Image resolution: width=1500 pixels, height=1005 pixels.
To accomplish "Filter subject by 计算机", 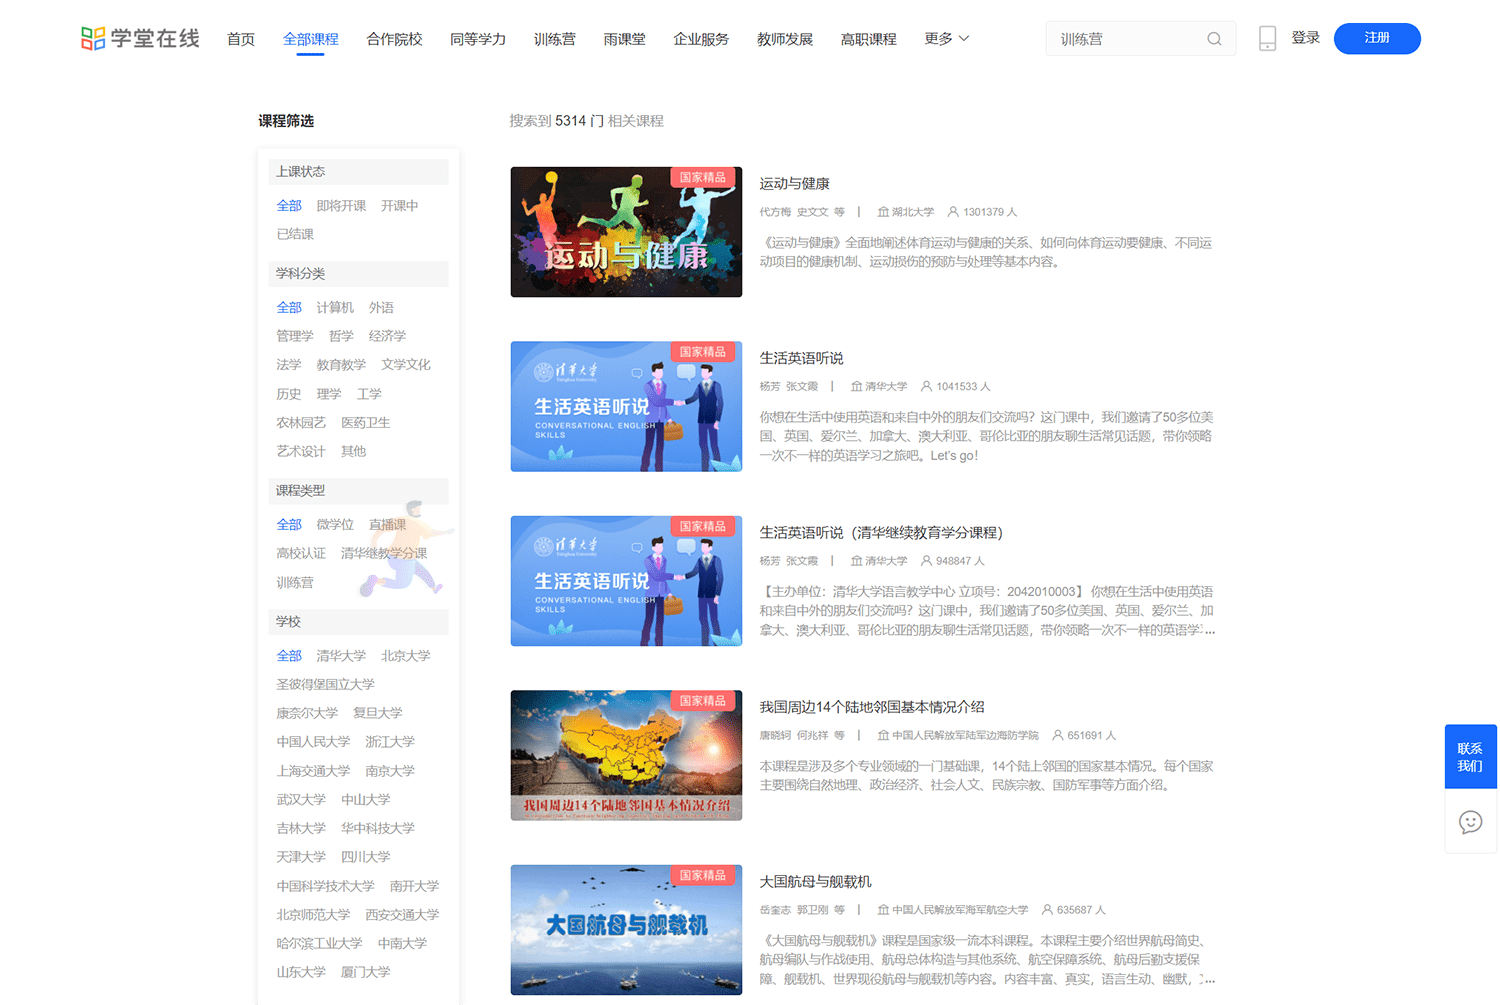I will [x=335, y=307].
